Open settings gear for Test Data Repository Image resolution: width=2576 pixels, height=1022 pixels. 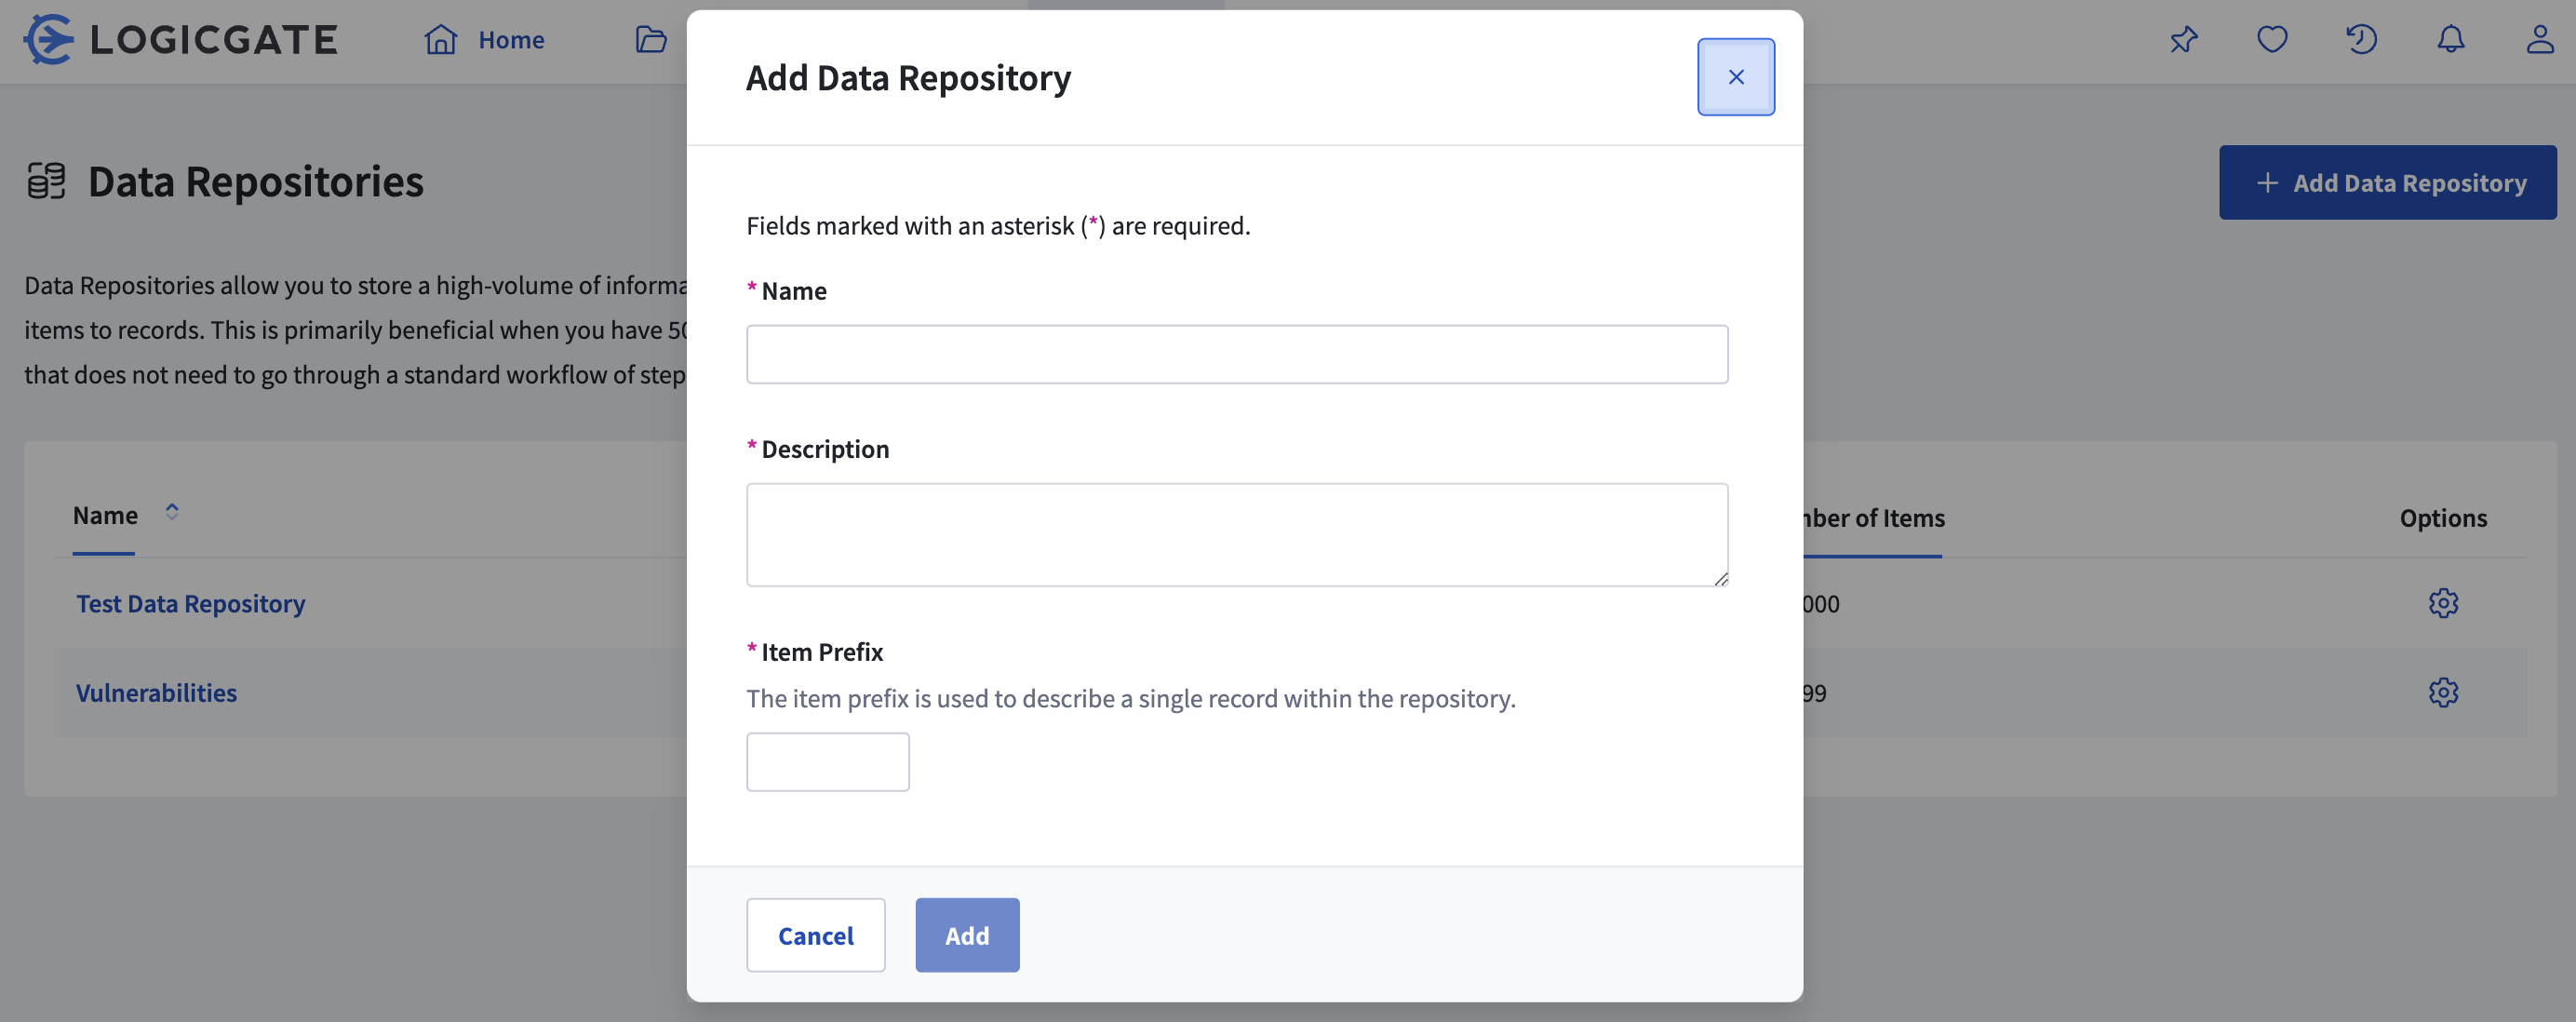[2444, 603]
